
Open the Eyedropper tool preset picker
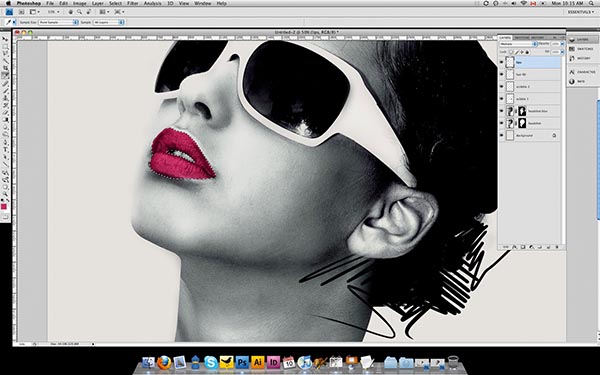point(14,22)
